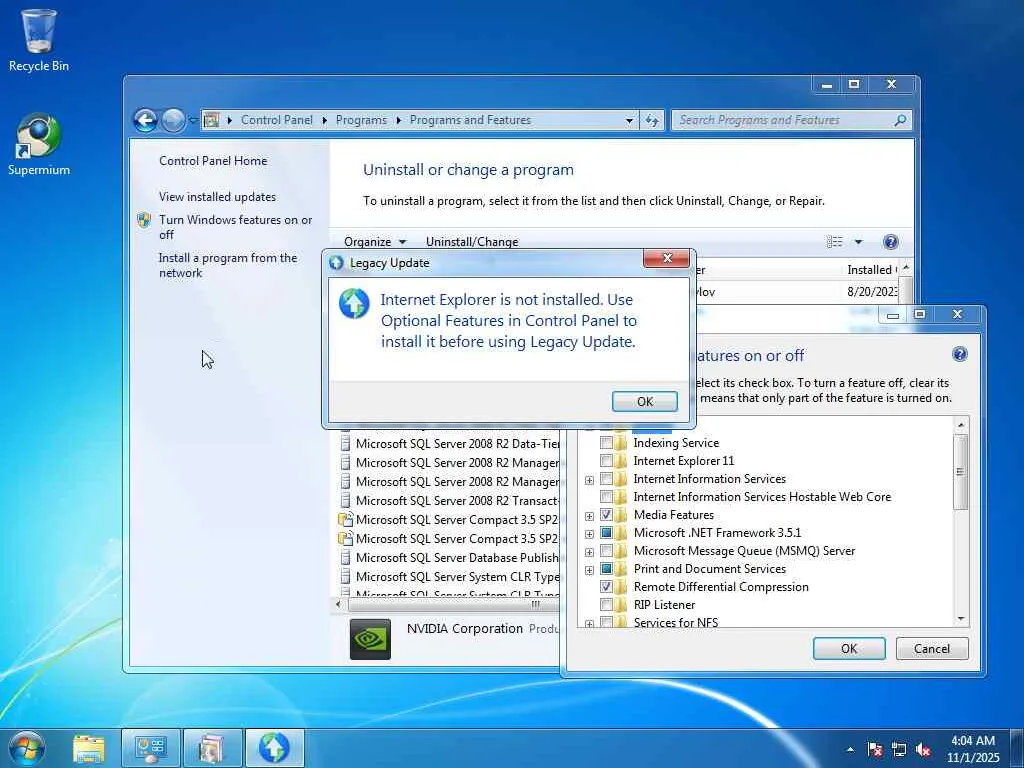Image resolution: width=1024 pixels, height=768 pixels.
Task: Switch to Windows Features taskbar button
Action: 212,748
